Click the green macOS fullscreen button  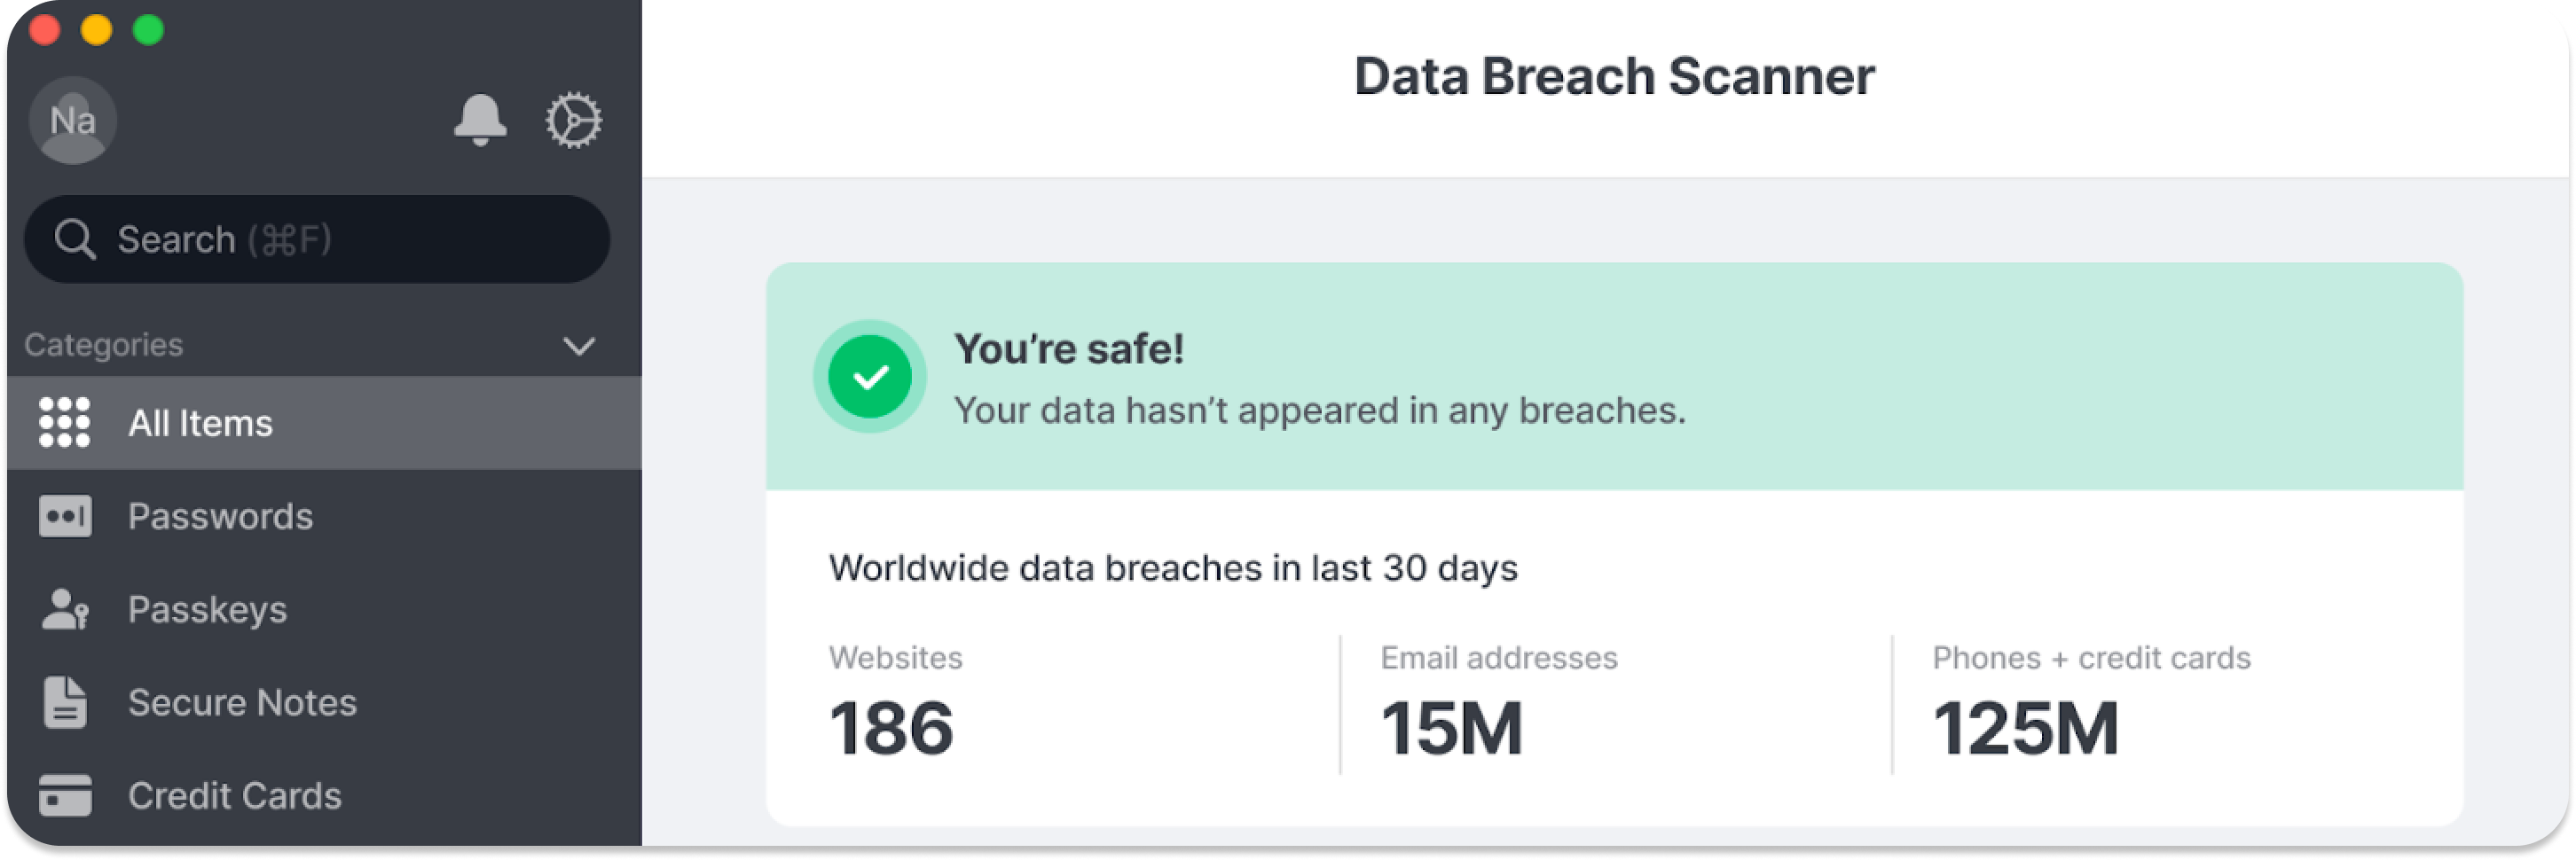pyautogui.click(x=149, y=30)
